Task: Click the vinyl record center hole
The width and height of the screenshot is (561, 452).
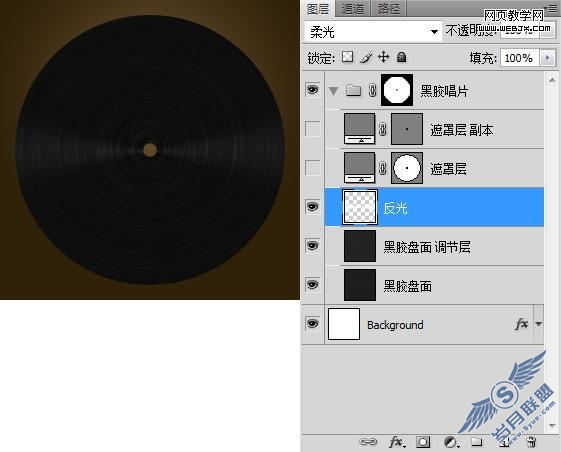Action: click(x=150, y=150)
